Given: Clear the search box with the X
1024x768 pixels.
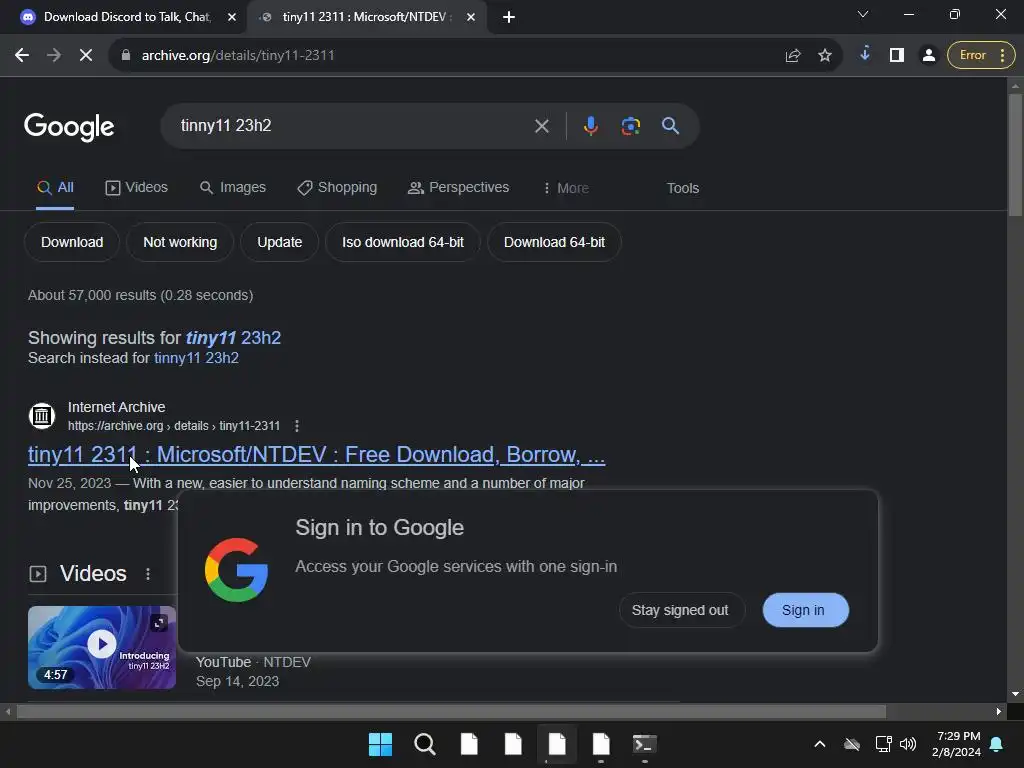Looking at the screenshot, I should tap(541, 126).
